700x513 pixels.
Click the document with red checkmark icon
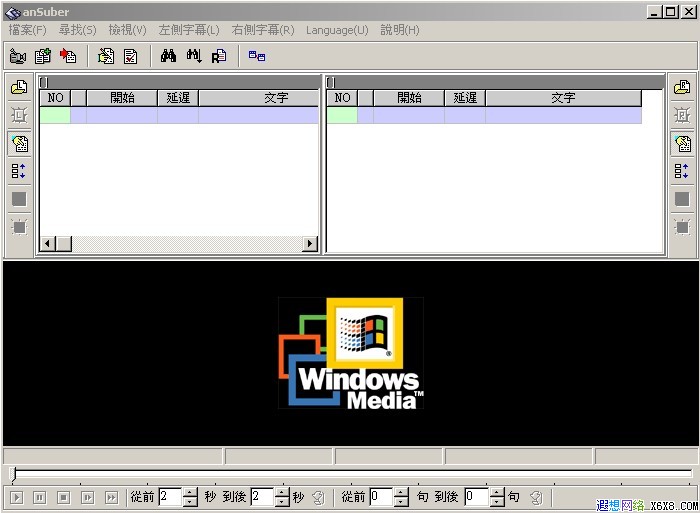point(131,56)
